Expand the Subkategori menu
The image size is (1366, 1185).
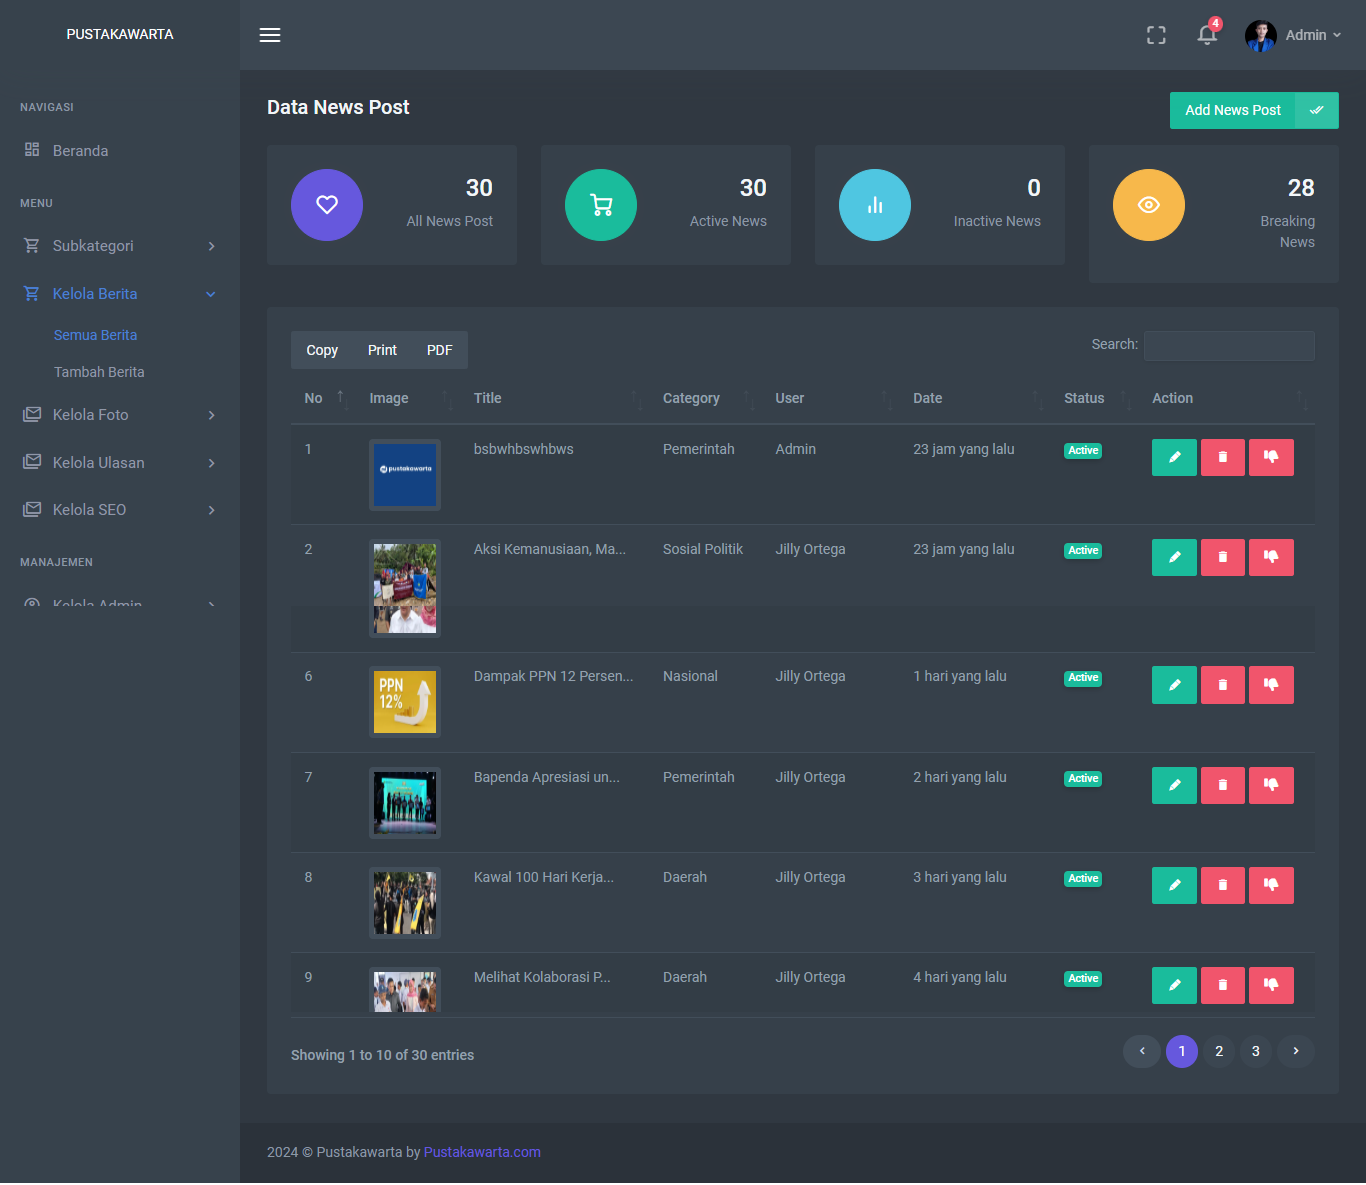pyautogui.click(x=120, y=246)
